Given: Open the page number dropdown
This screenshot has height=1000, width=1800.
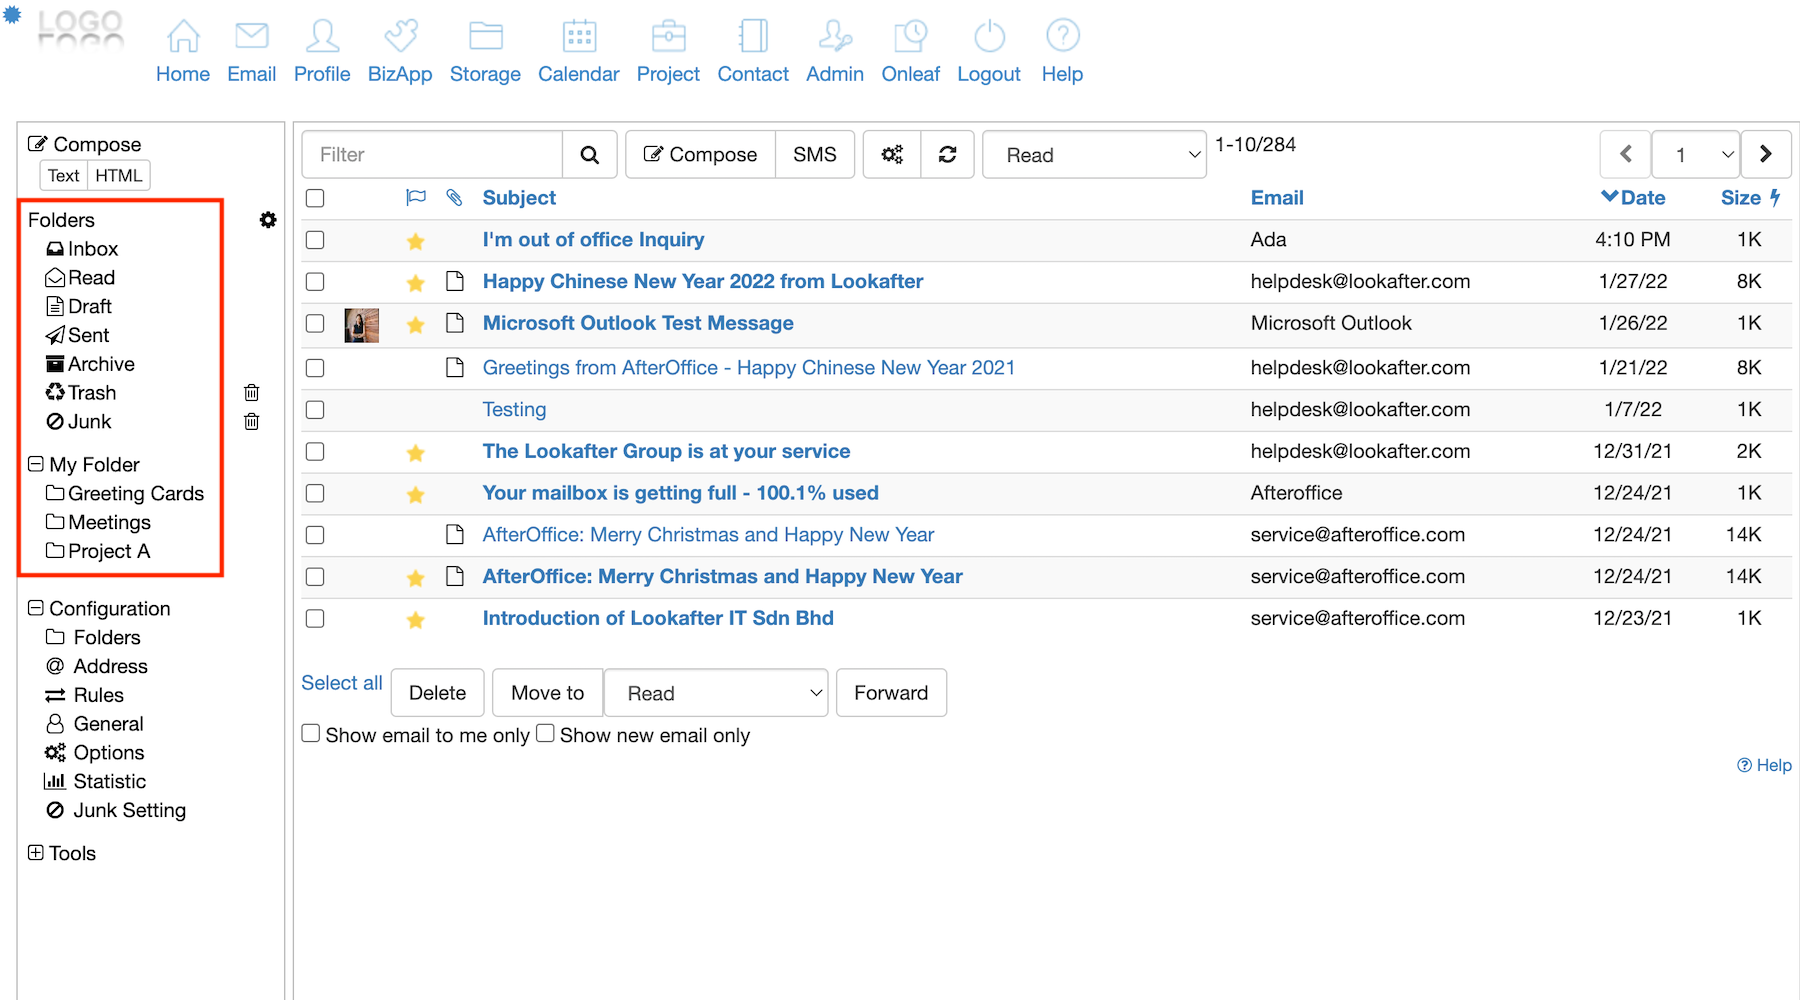Looking at the screenshot, I should 1696,155.
